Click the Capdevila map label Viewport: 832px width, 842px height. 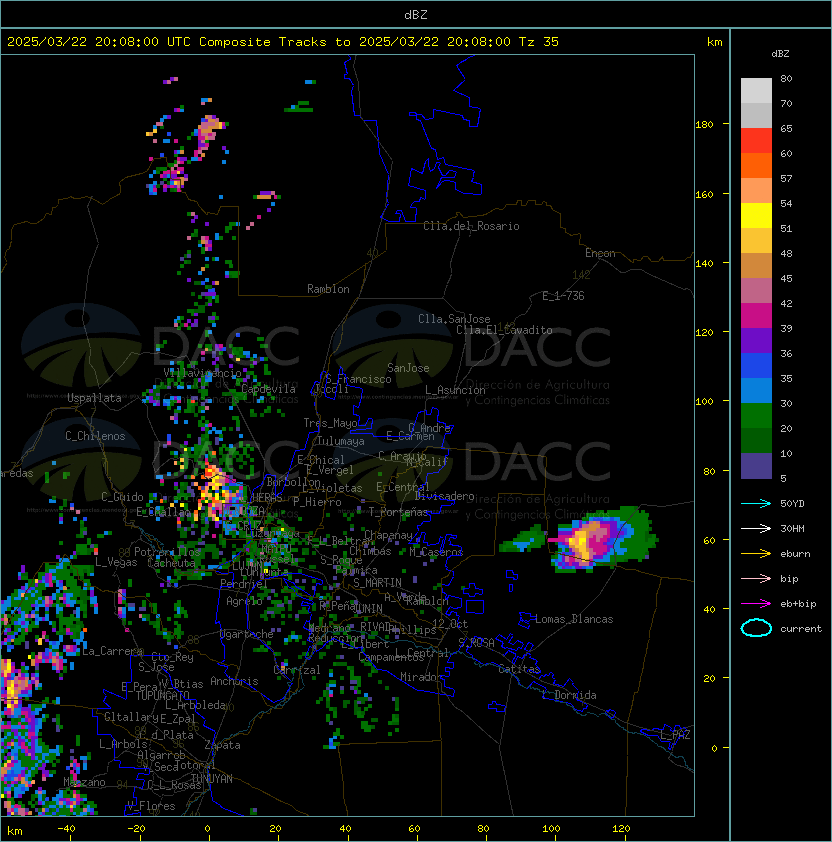269,389
